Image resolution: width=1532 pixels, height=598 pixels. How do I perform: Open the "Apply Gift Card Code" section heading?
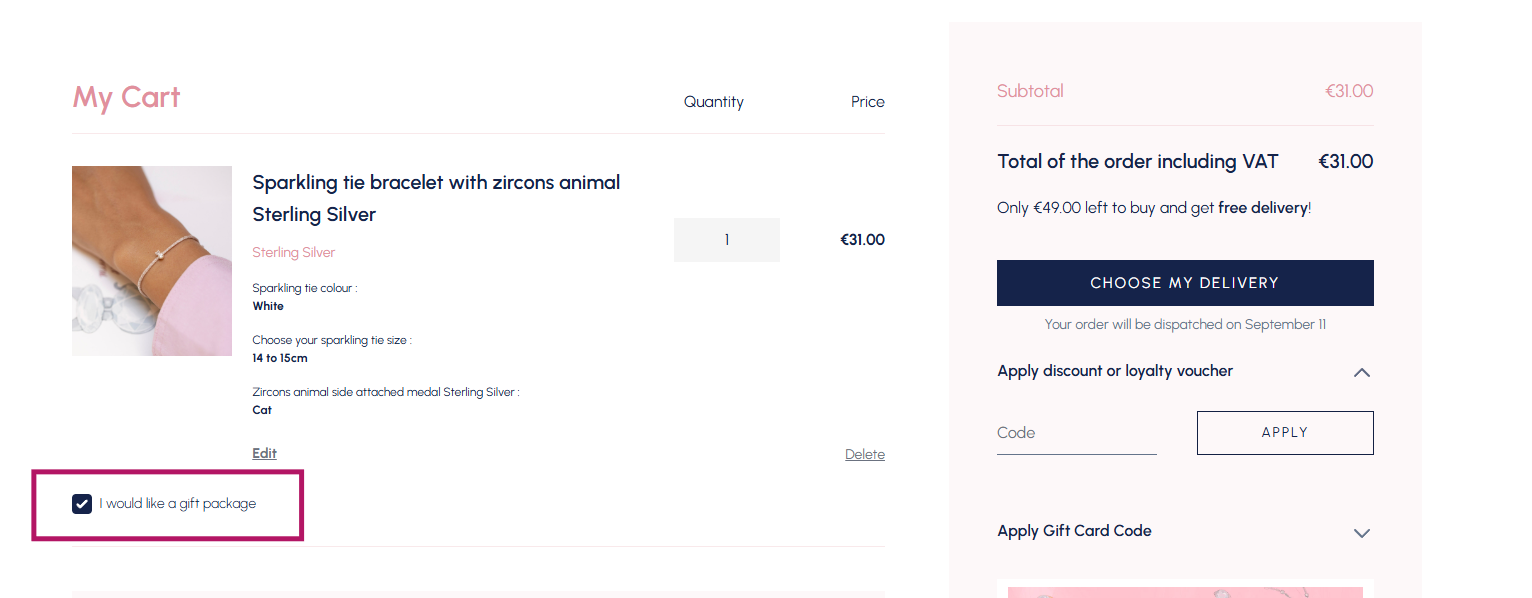tap(1074, 531)
